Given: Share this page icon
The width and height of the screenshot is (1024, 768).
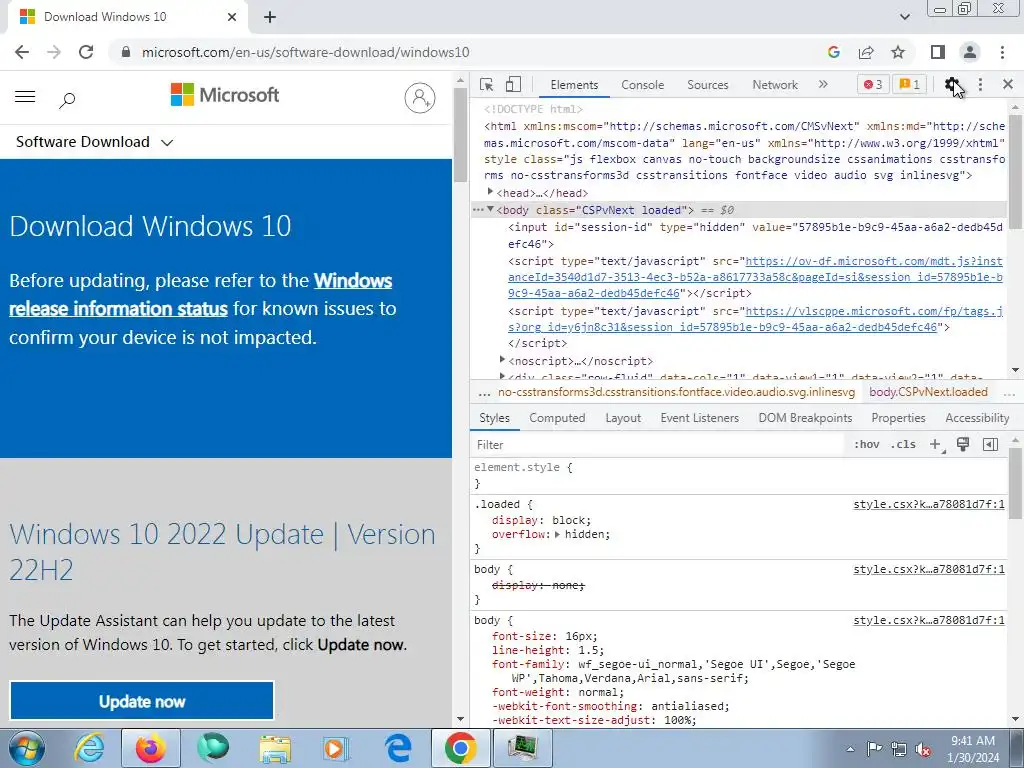Looking at the screenshot, I should pyautogui.click(x=866, y=52).
